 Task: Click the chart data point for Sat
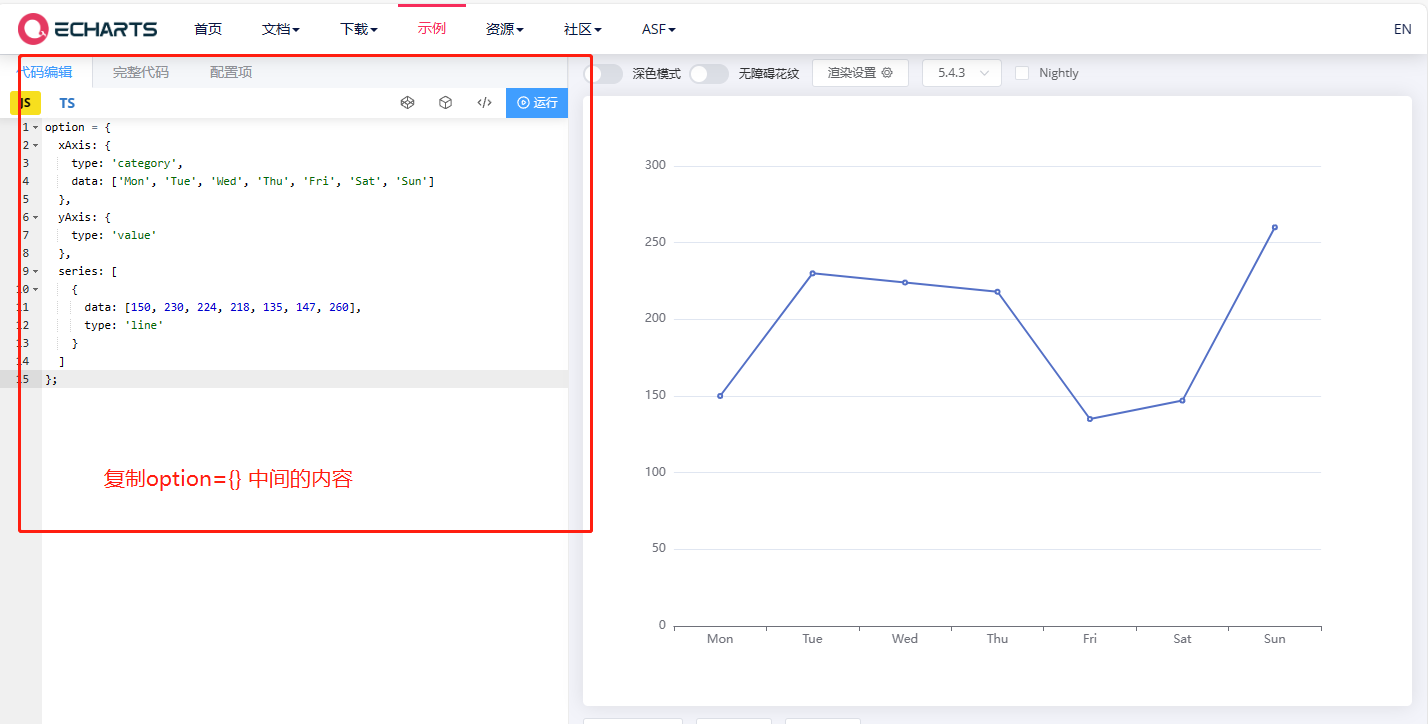[x=1182, y=400]
